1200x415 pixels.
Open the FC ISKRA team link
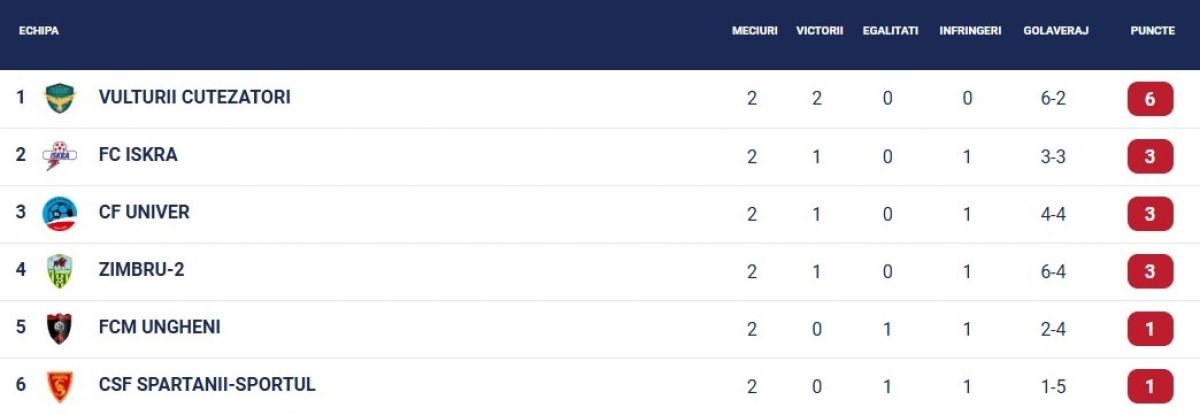138,155
